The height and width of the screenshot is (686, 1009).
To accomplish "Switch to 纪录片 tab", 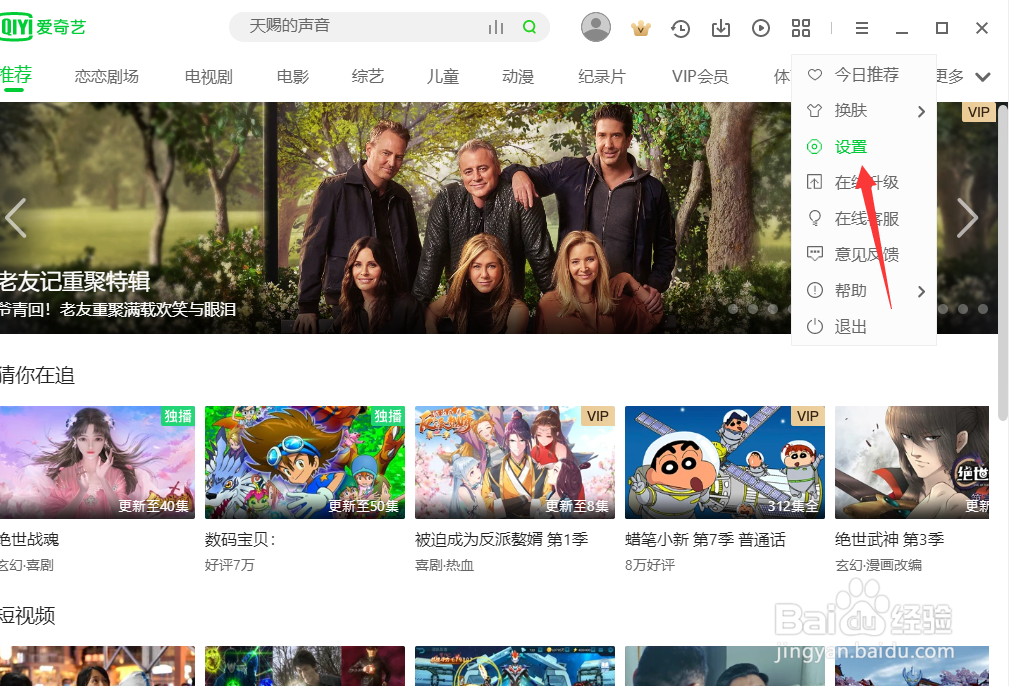I will pyautogui.click(x=602, y=77).
